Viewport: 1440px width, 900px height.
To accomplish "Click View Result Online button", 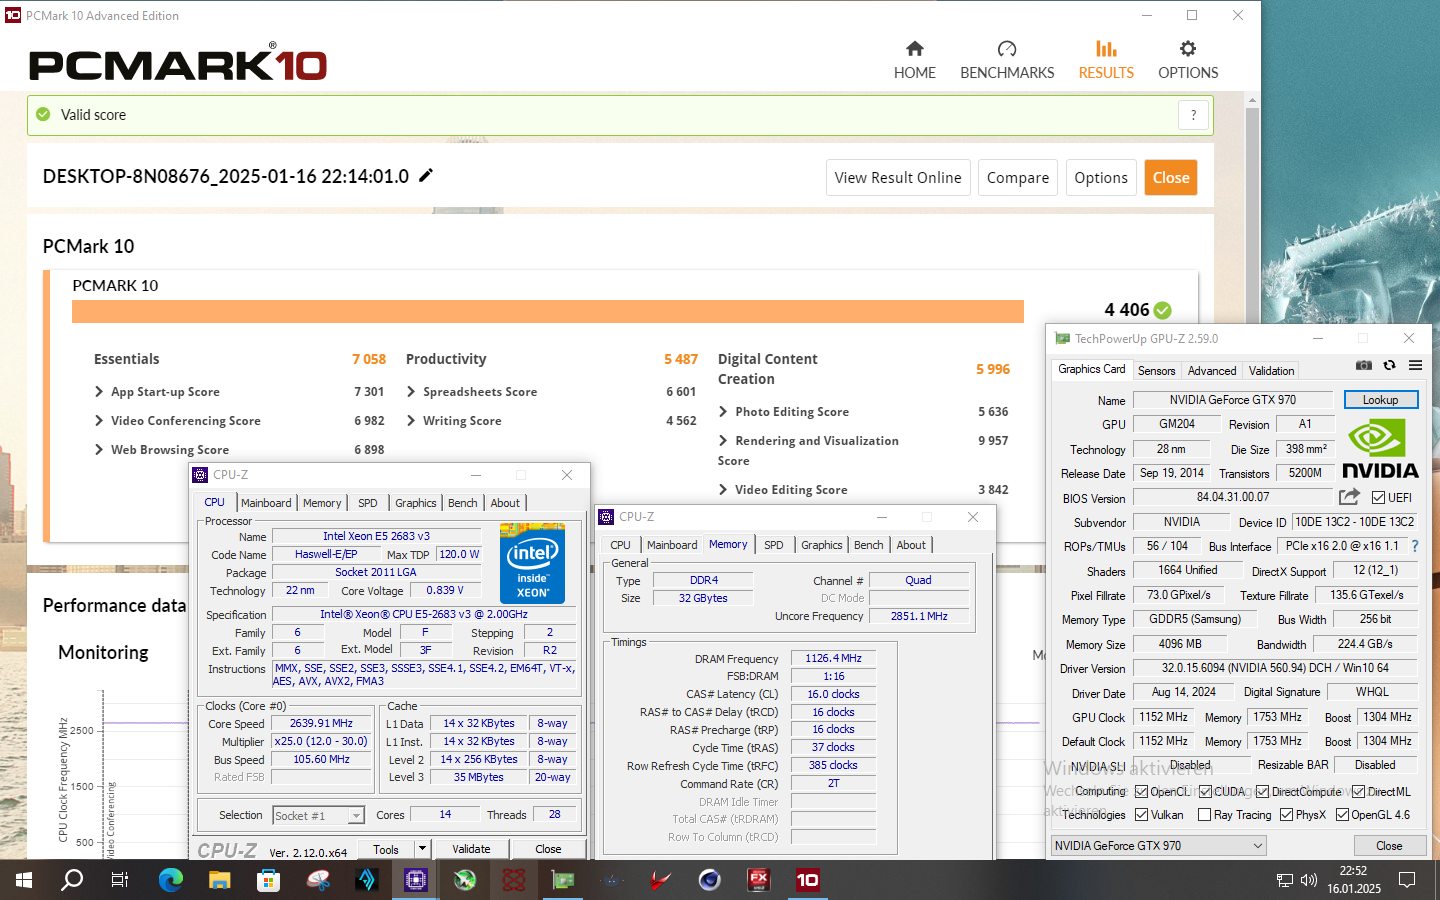I will (x=898, y=177).
